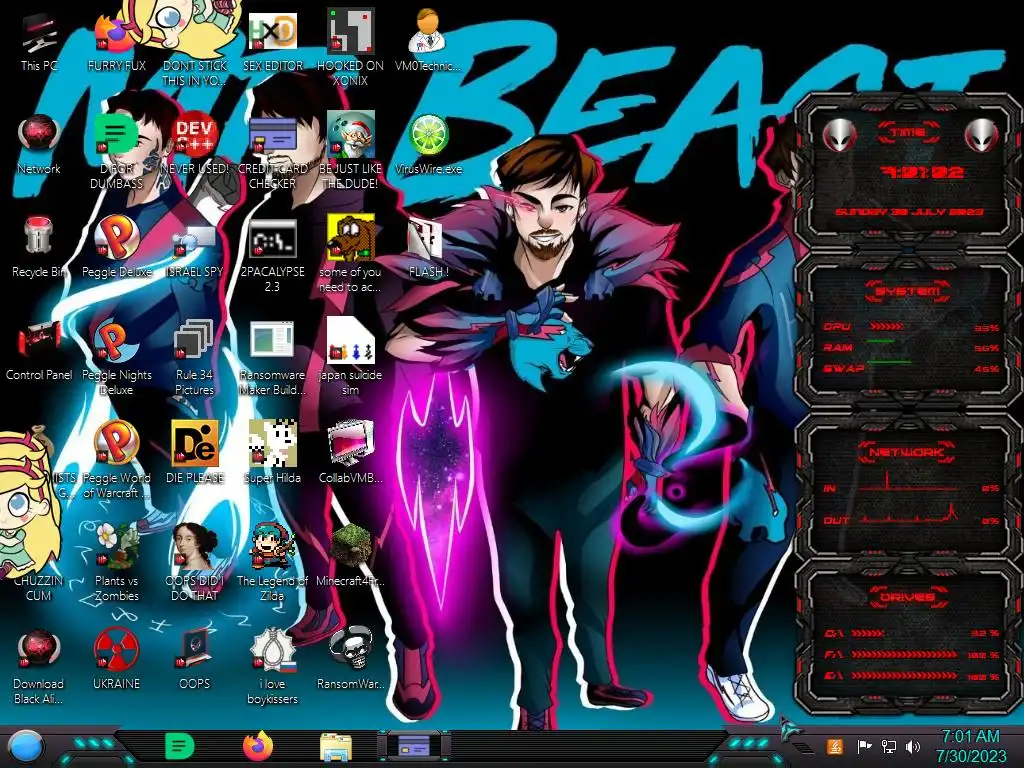This screenshot has height=768, width=1024.
Task: Click the C:\ drive bar in Drives widget
Action: pyautogui.click(x=867, y=633)
